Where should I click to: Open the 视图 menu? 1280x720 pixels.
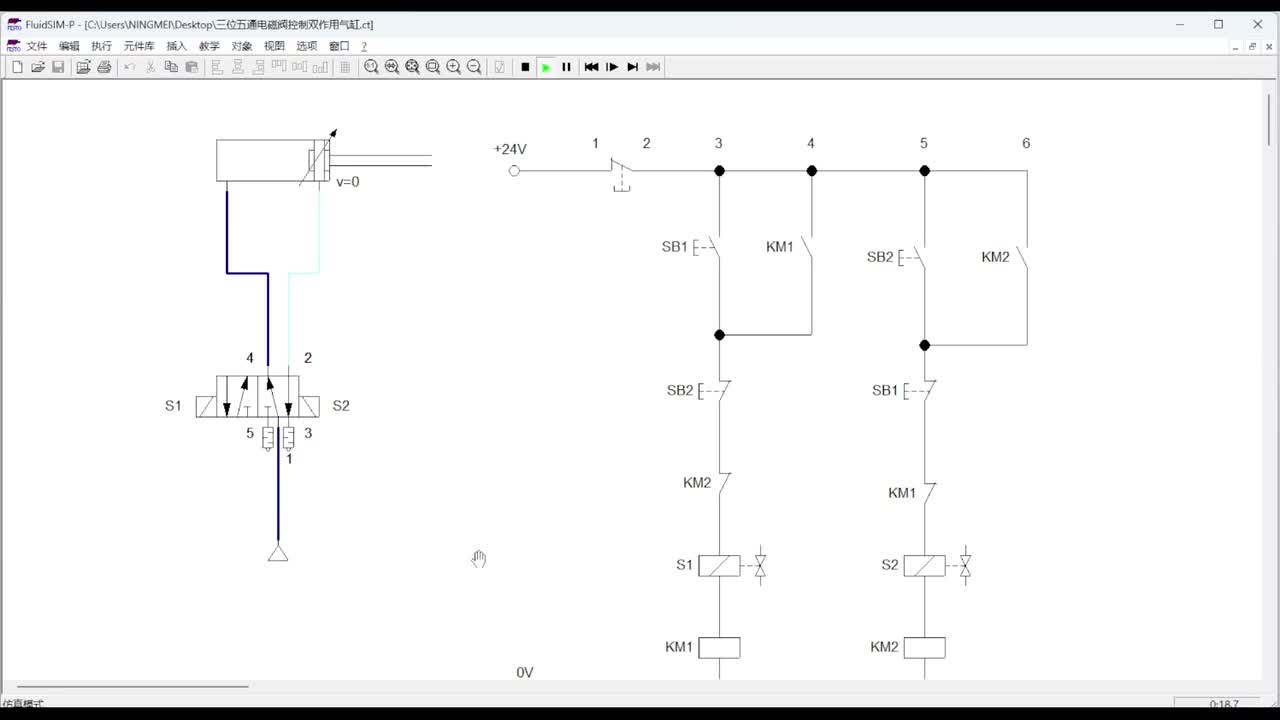click(274, 46)
